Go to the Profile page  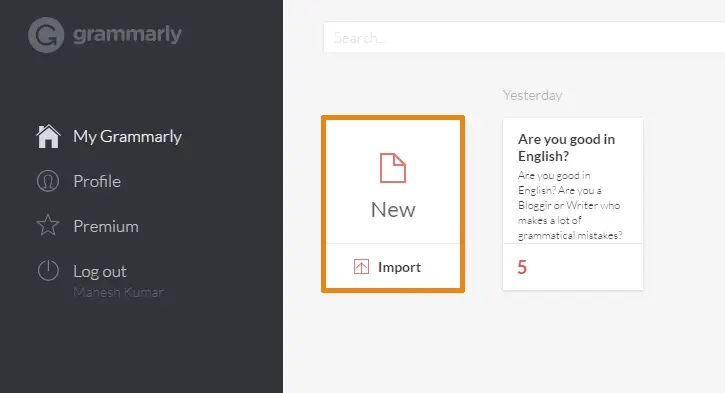click(x=97, y=181)
